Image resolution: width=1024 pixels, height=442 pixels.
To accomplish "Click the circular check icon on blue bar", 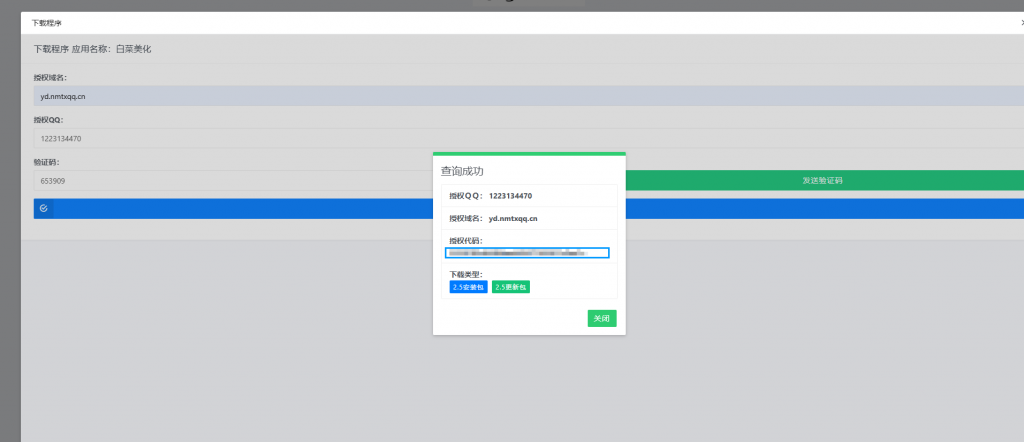I will [x=43, y=208].
